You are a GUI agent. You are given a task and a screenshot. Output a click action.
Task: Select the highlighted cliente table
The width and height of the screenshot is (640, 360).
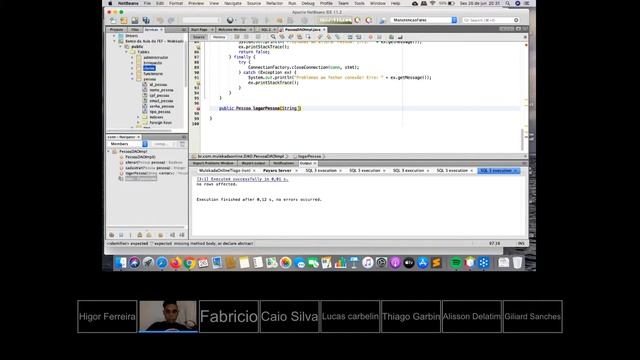(x=149, y=68)
